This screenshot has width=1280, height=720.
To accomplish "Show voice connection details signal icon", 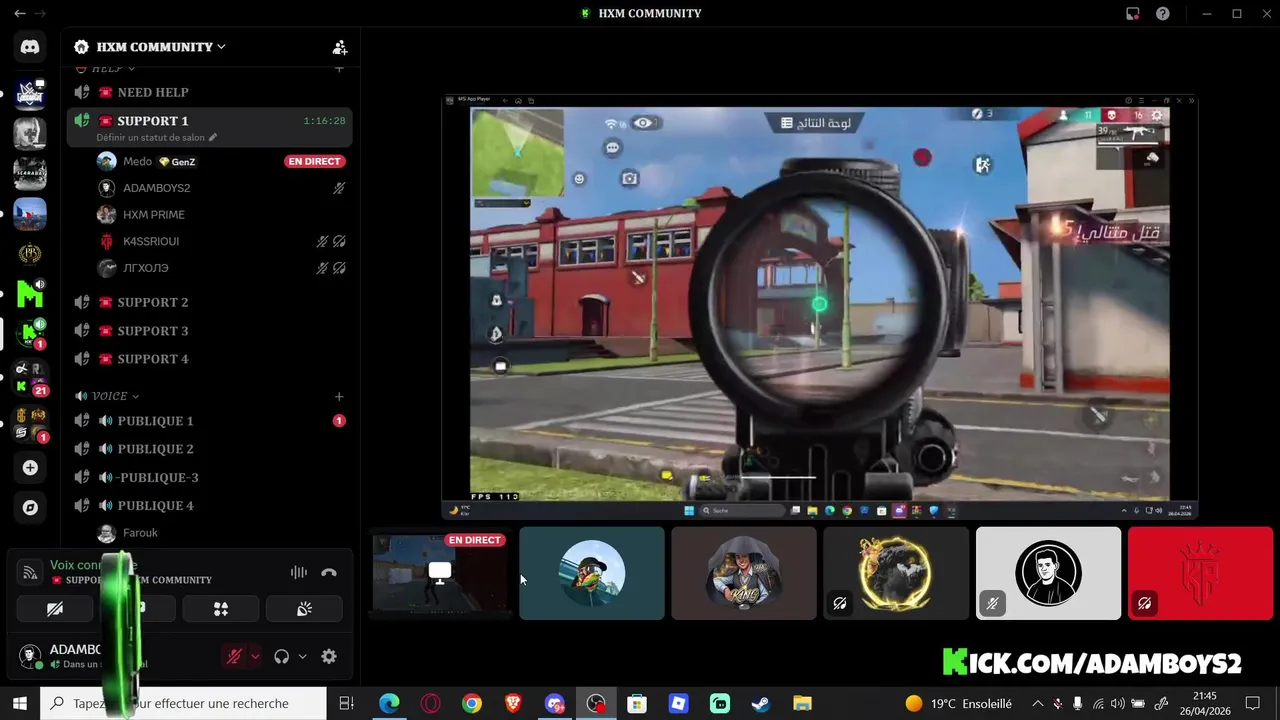I will click(31, 573).
